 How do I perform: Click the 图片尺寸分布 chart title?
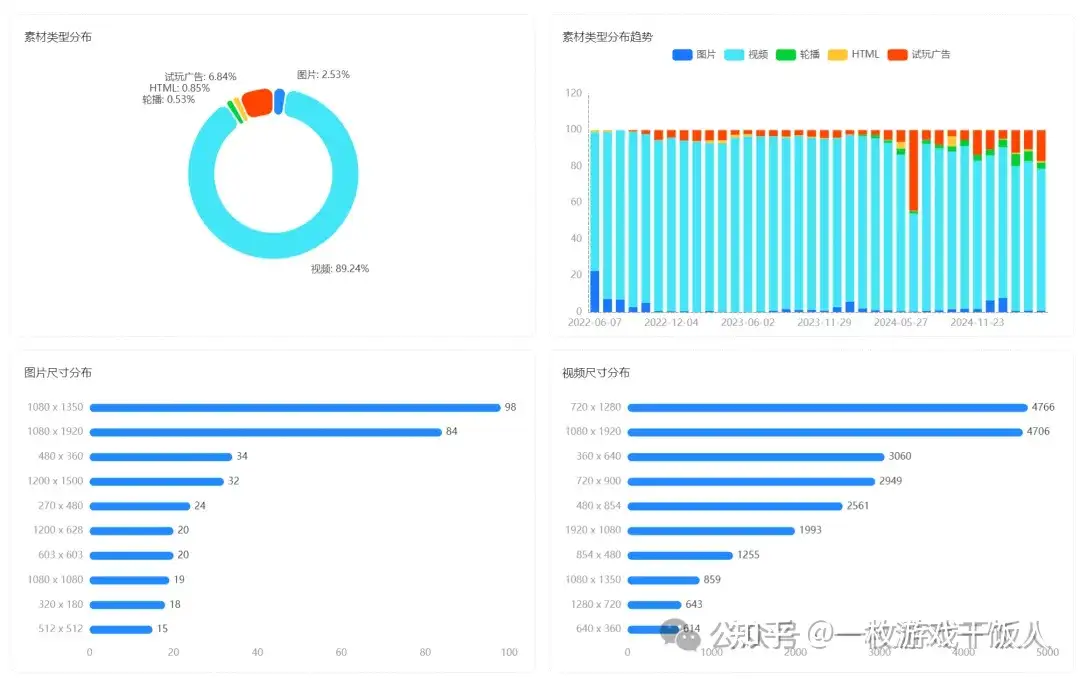point(58,373)
